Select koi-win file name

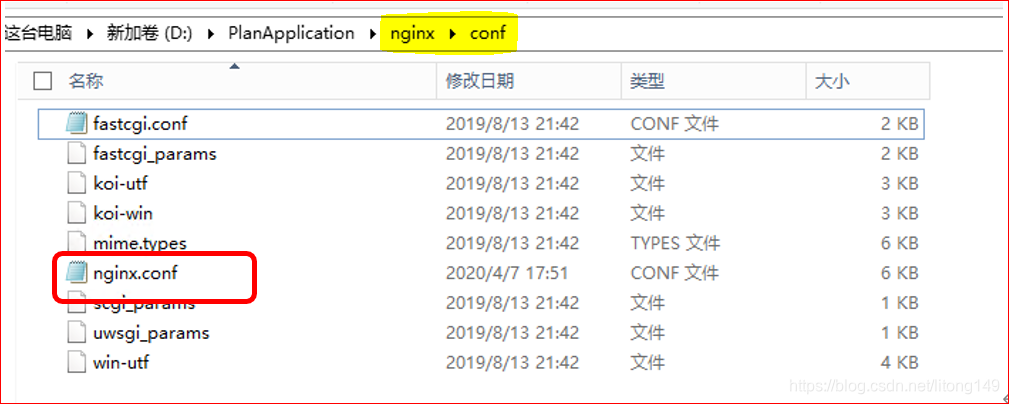[x=123, y=213]
